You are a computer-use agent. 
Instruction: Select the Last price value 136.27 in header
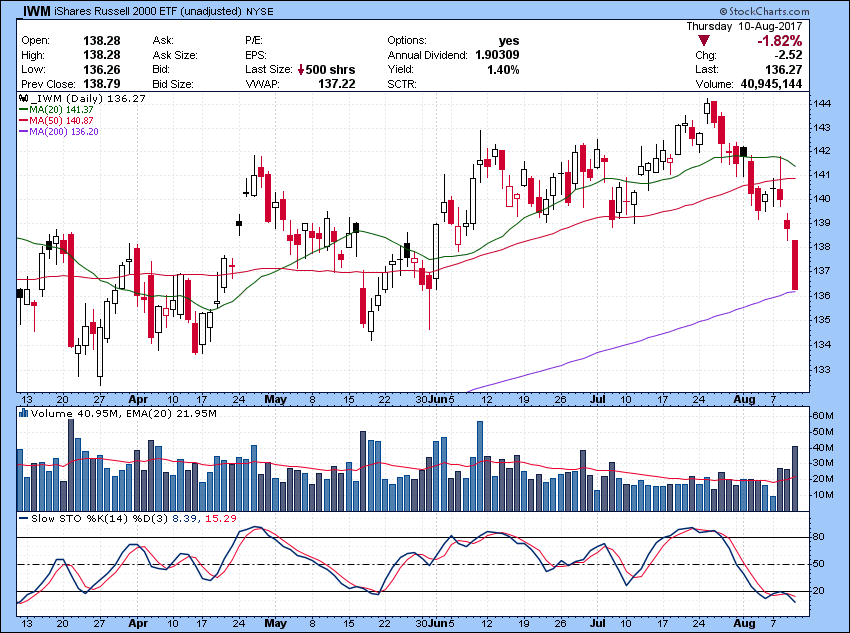783,69
